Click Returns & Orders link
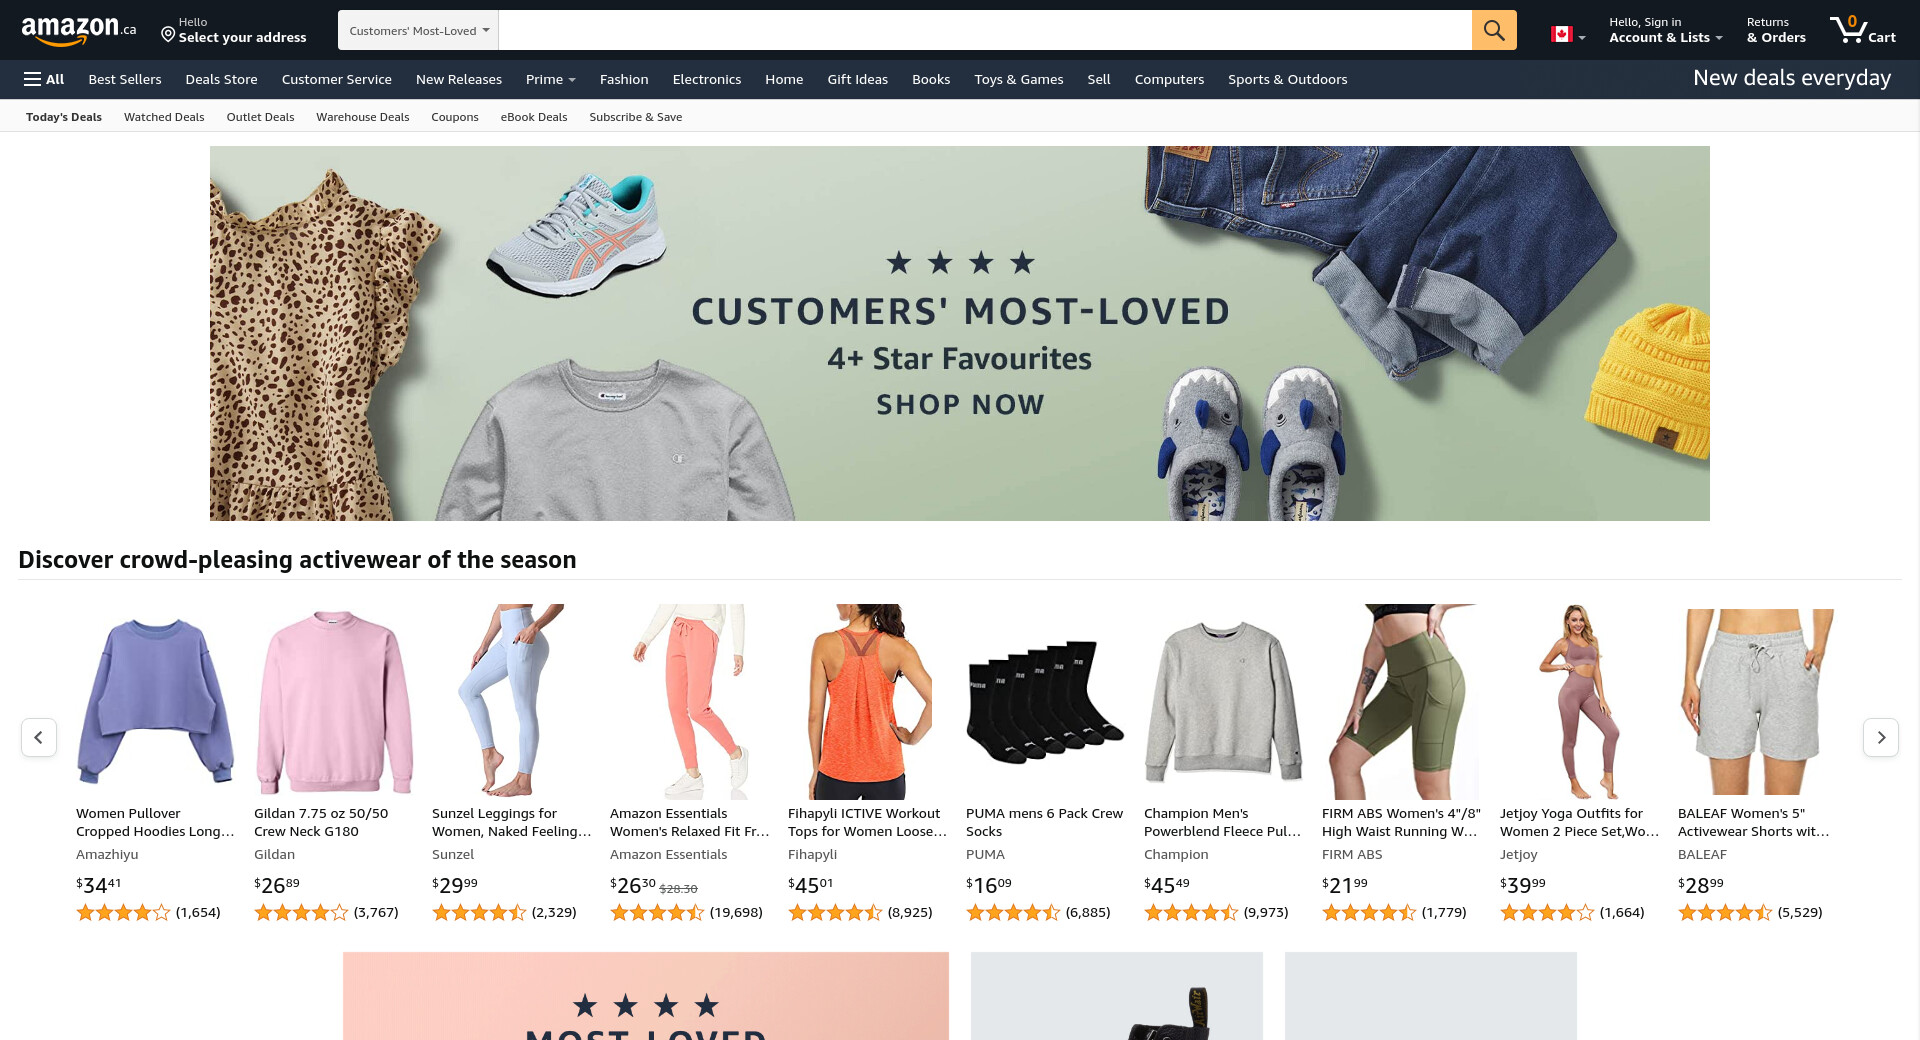The width and height of the screenshot is (1920, 1040). (x=1776, y=30)
